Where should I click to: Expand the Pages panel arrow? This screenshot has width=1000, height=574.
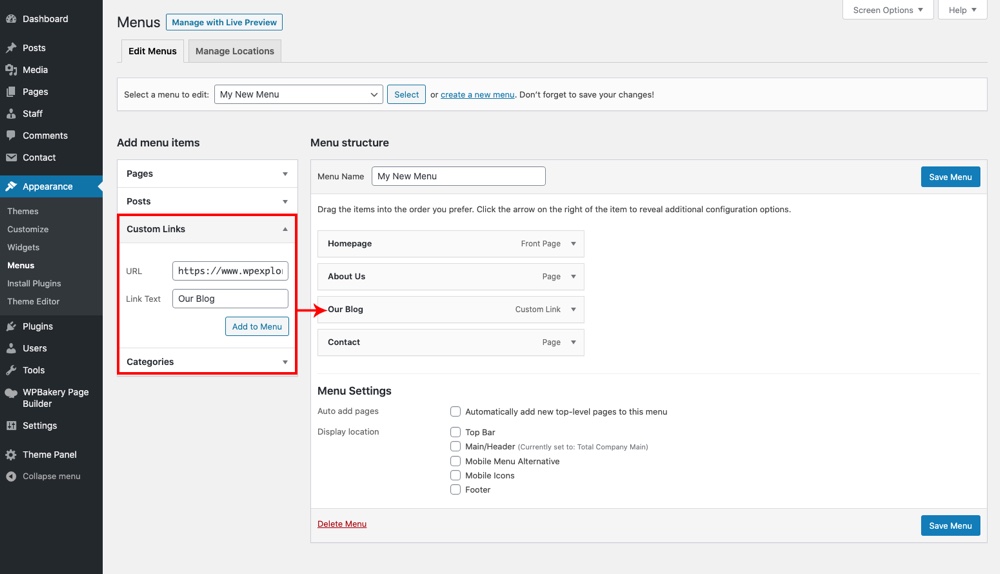click(285, 174)
